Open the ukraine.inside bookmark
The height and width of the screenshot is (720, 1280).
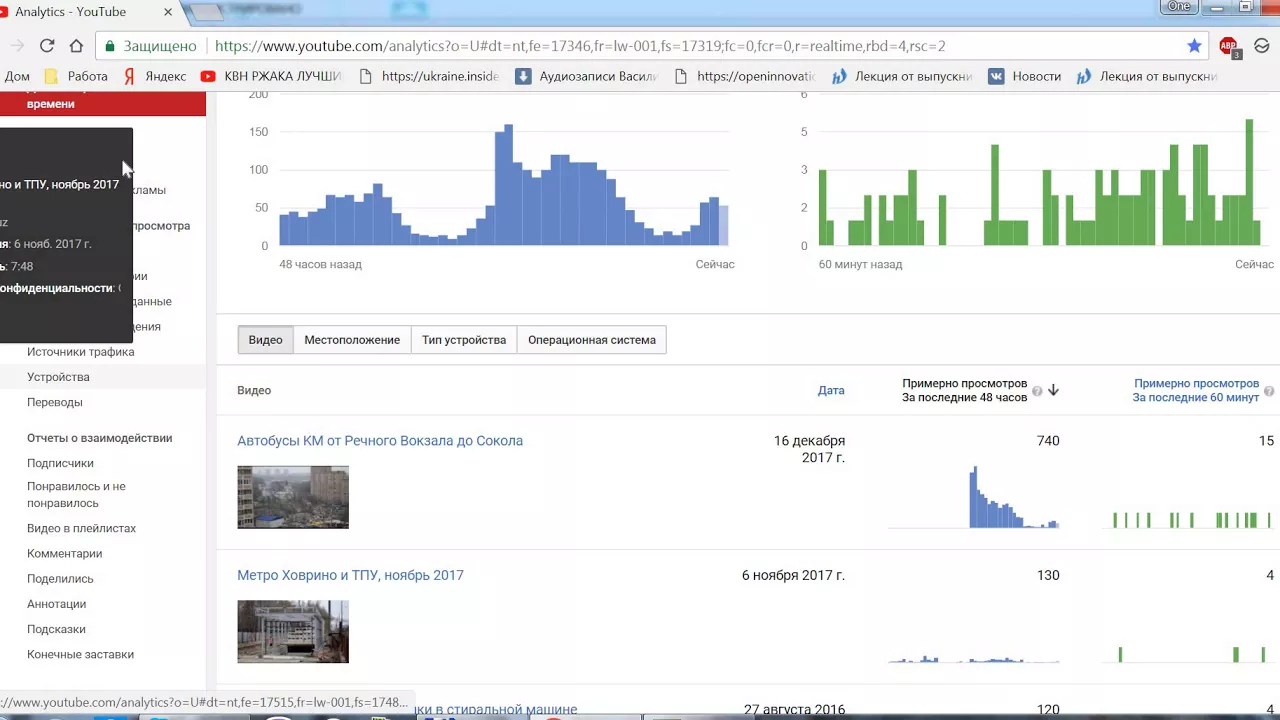point(429,76)
